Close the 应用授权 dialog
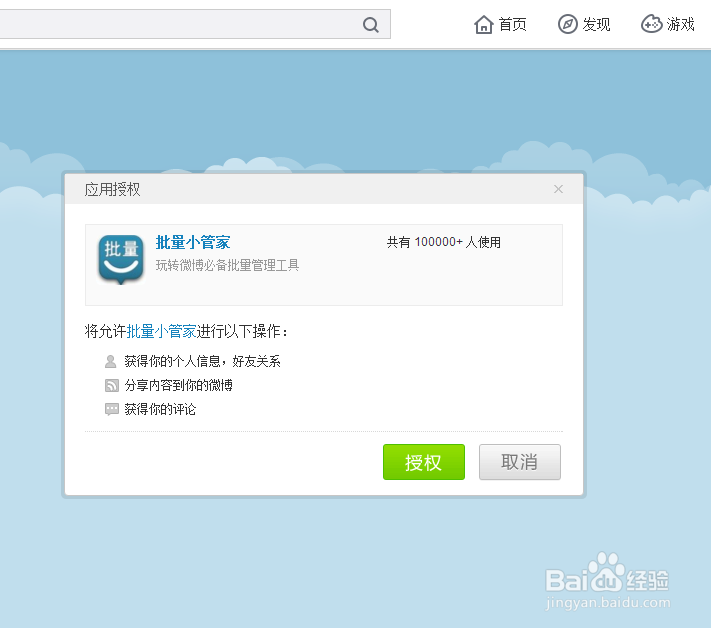The image size is (711, 628). 558,189
